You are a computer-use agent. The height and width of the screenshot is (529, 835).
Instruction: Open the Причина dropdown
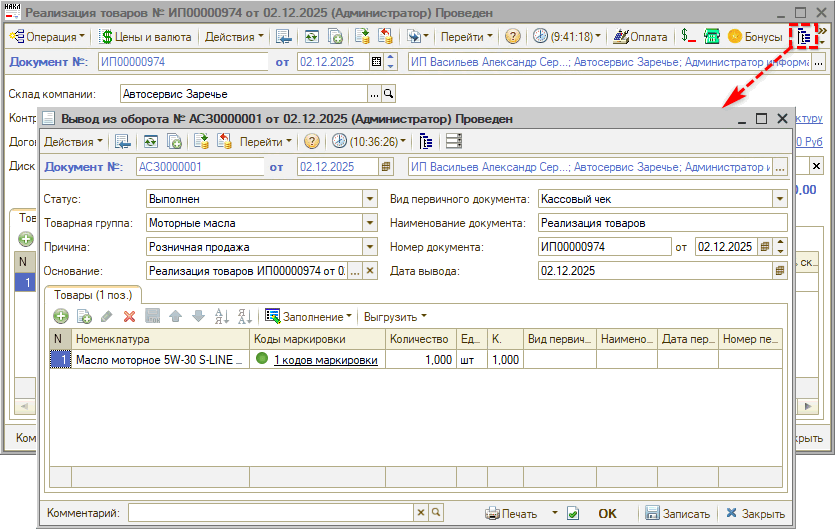[369, 246]
